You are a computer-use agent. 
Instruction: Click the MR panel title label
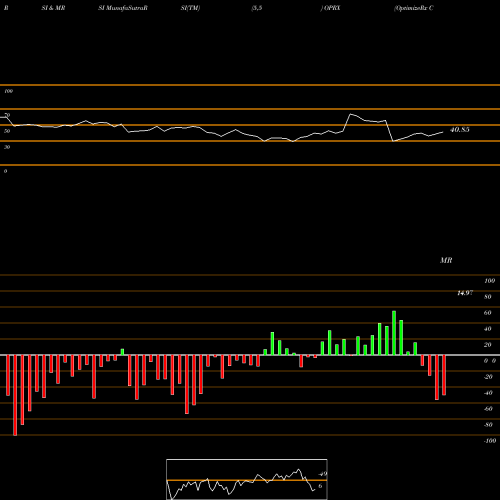coord(446,260)
